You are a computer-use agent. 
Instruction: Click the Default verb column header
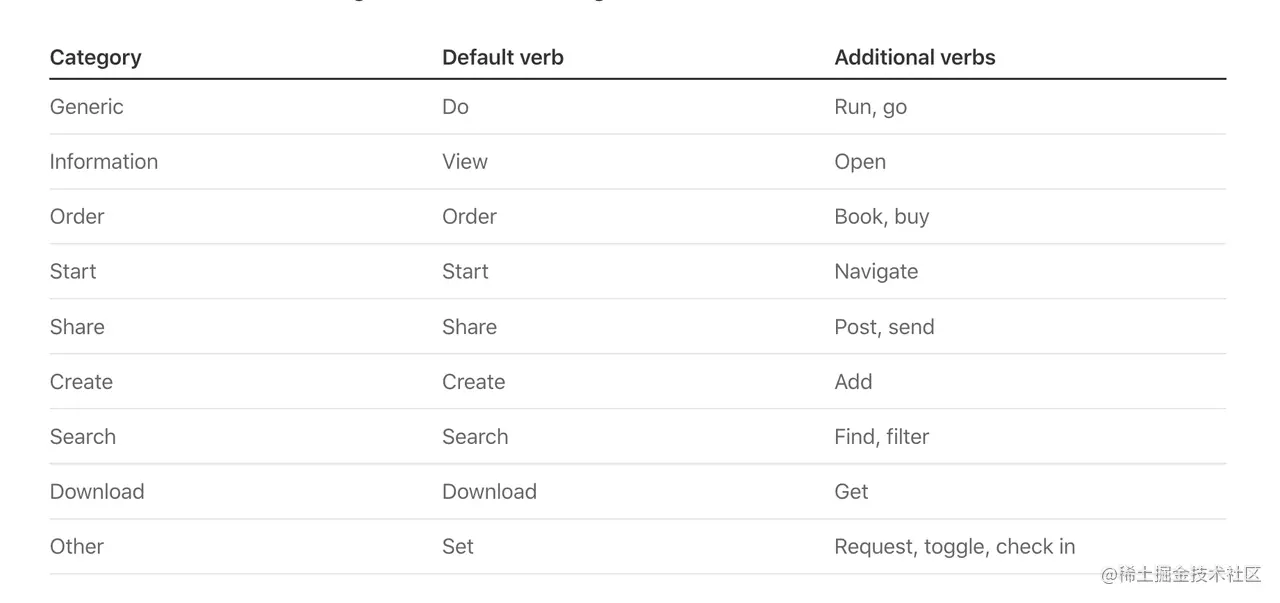pos(502,57)
